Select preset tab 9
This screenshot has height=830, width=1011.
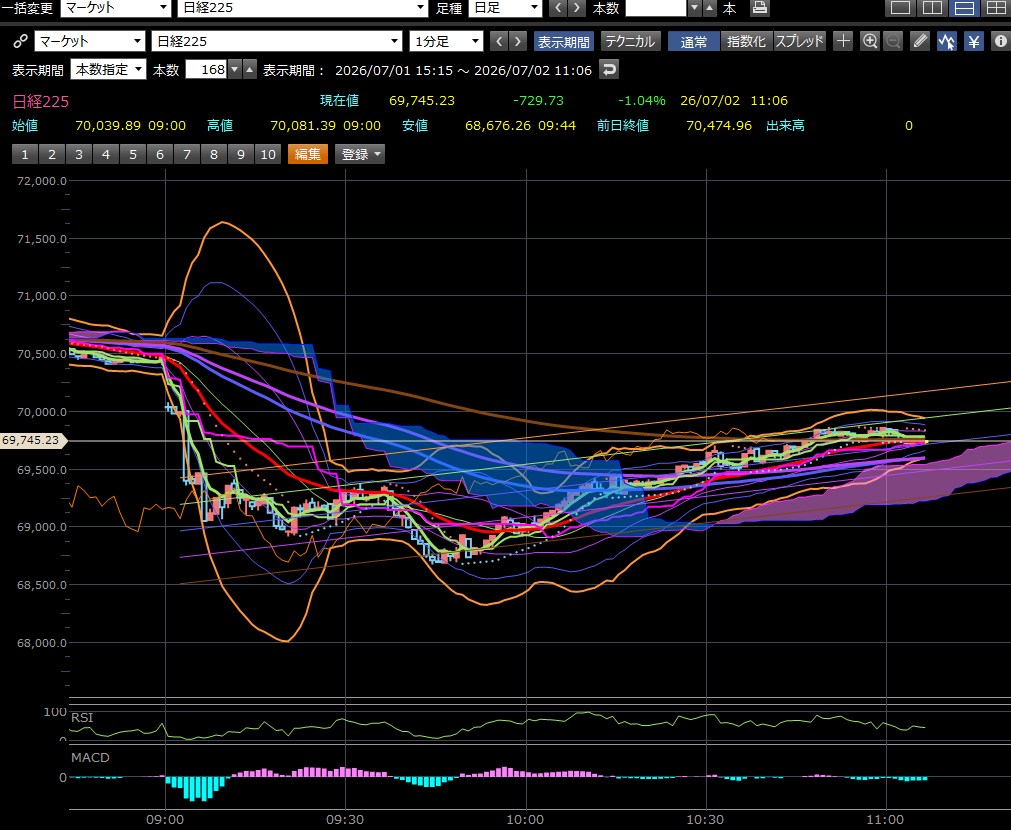tap(241, 154)
